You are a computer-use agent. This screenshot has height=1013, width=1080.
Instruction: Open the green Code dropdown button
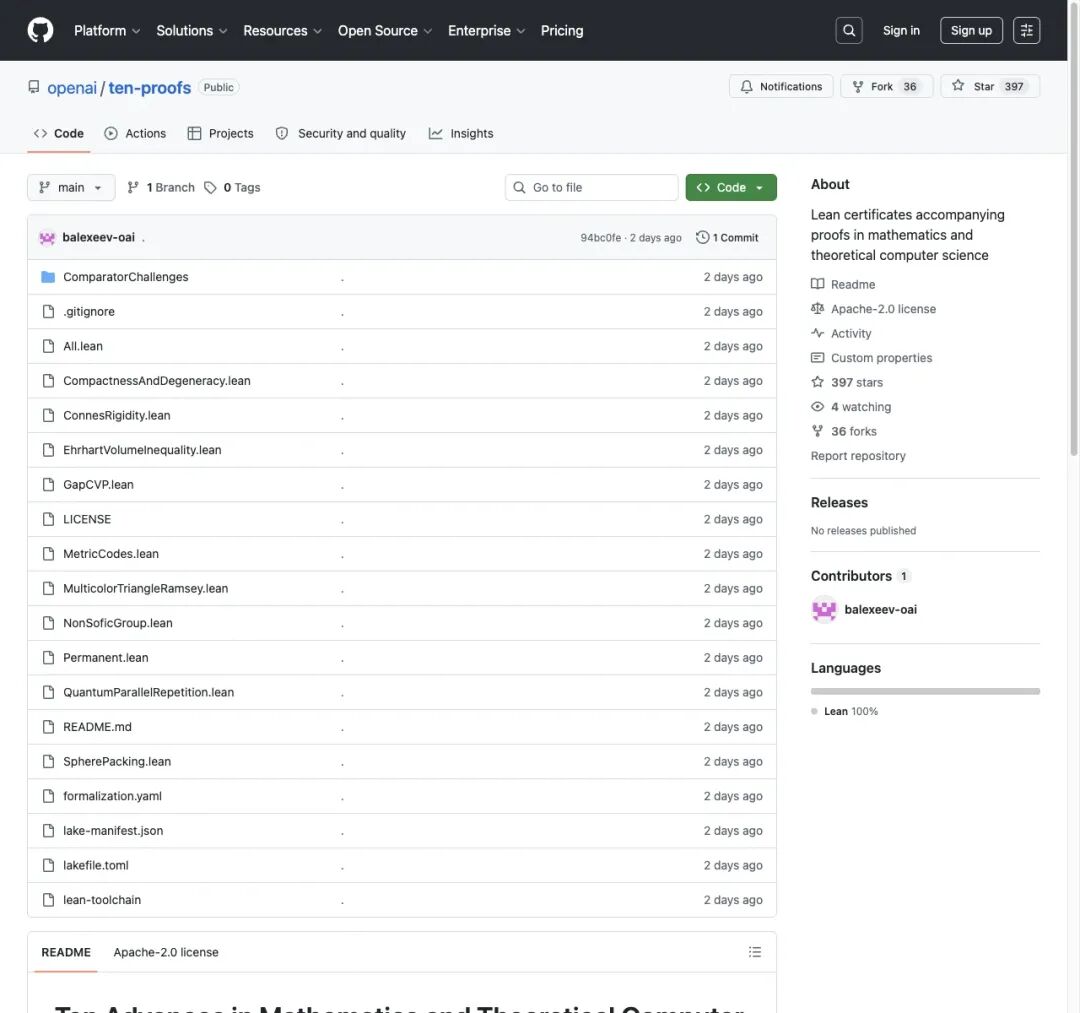[x=731, y=187]
